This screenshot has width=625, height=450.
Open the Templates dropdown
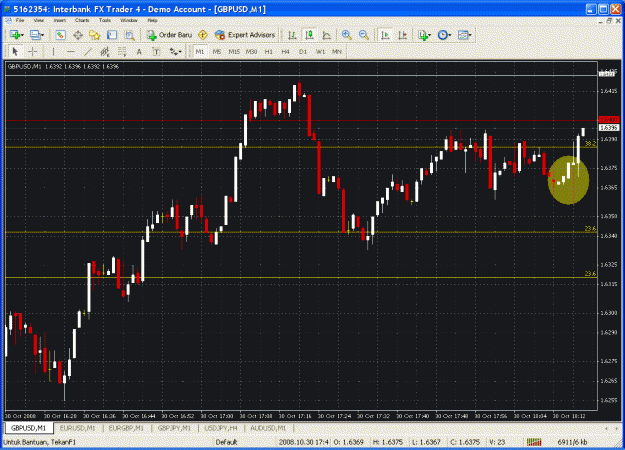(x=464, y=35)
